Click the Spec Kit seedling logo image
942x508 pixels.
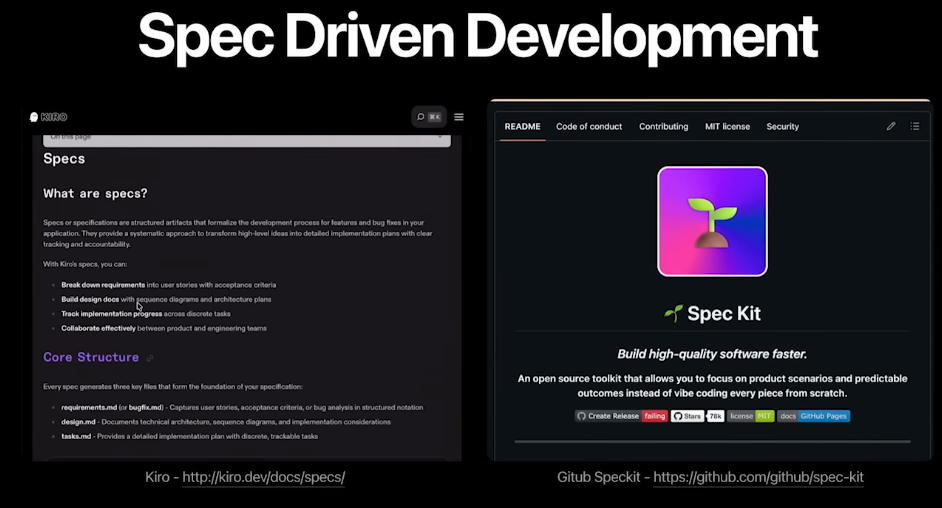click(712, 222)
